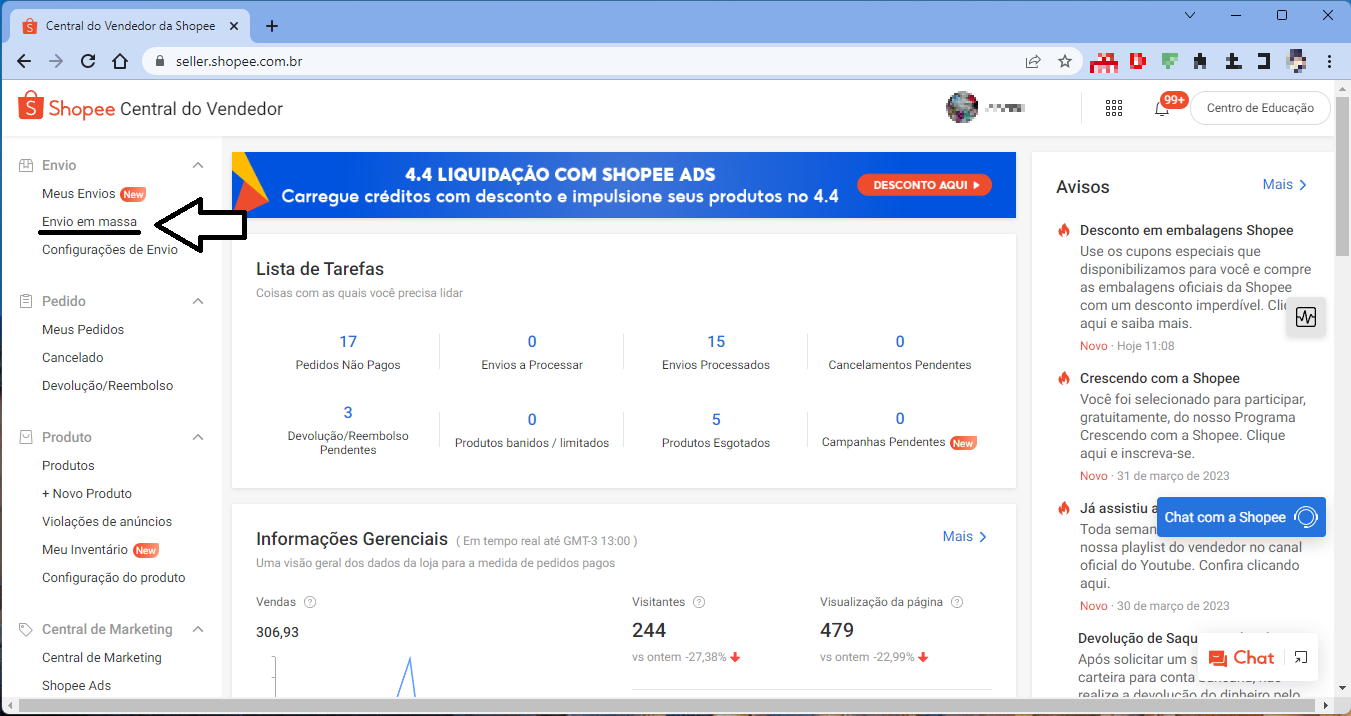Click Visualização da página help icon
This screenshot has height=716, width=1351.
point(957,602)
